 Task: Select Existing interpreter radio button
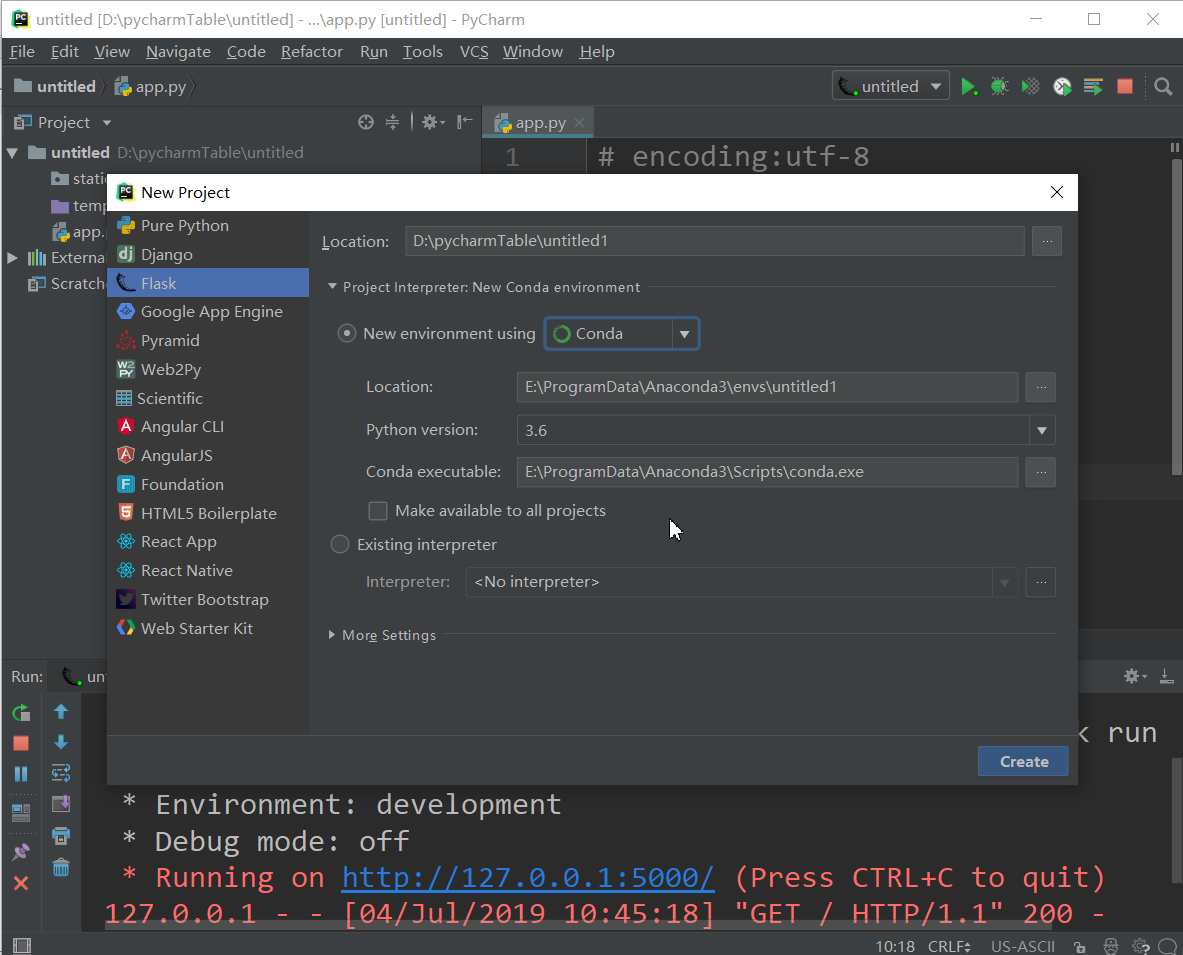pyautogui.click(x=340, y=544)
